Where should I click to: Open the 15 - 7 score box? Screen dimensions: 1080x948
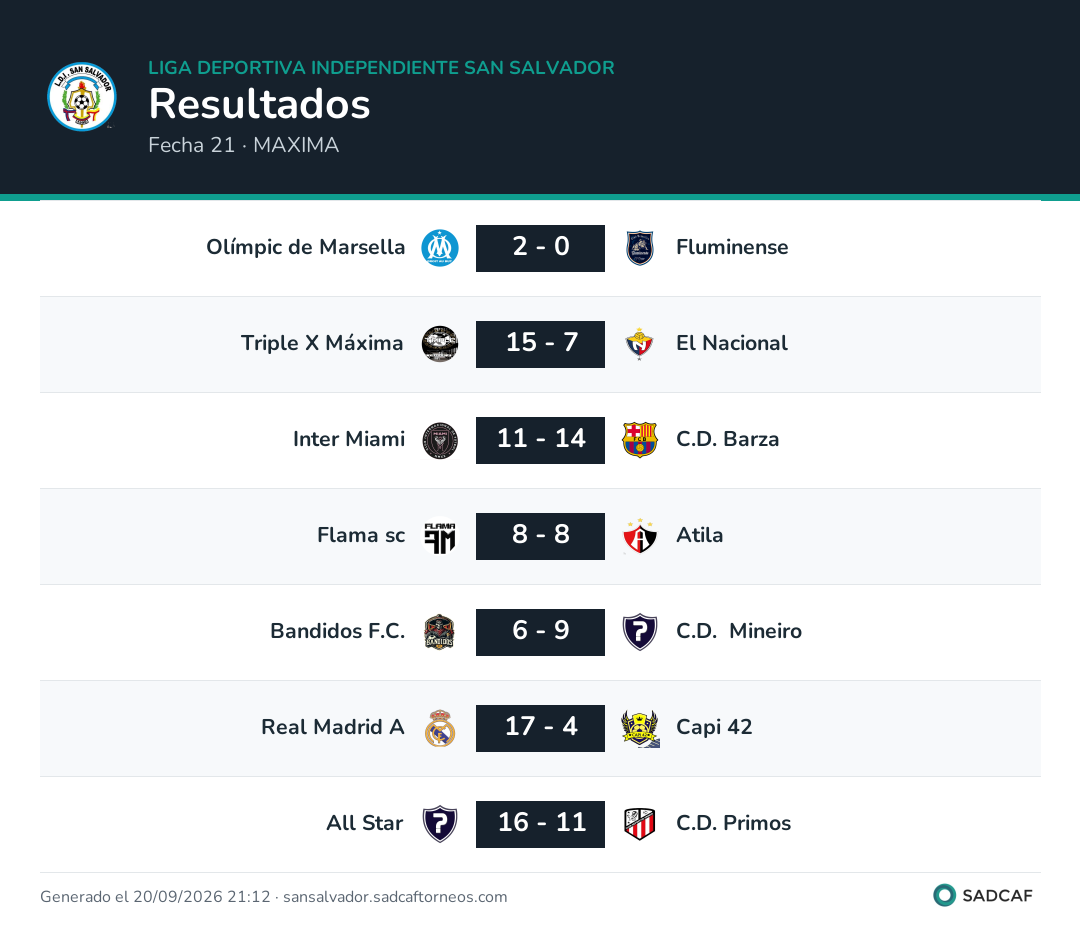541,344
